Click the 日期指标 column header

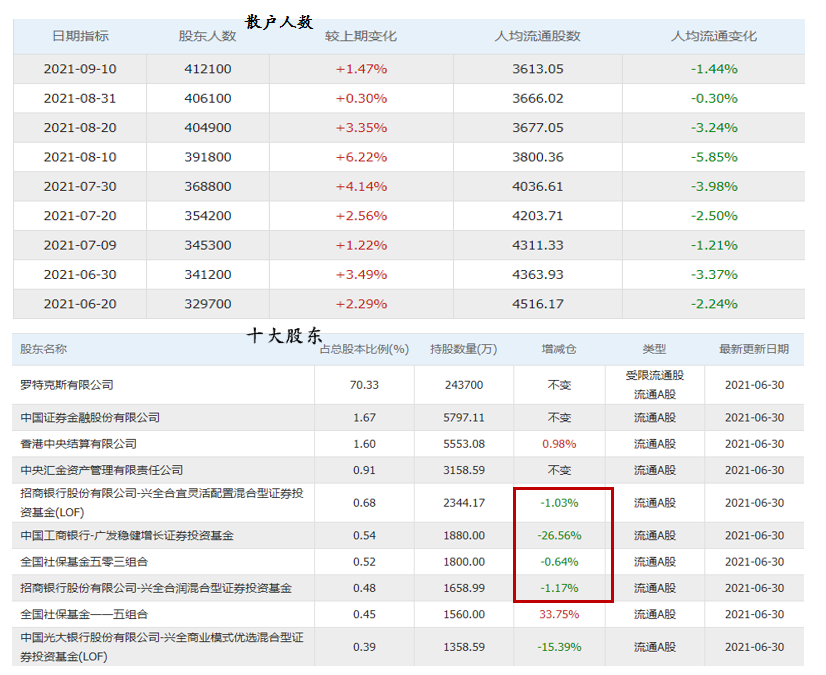click(x=80, y=36)
